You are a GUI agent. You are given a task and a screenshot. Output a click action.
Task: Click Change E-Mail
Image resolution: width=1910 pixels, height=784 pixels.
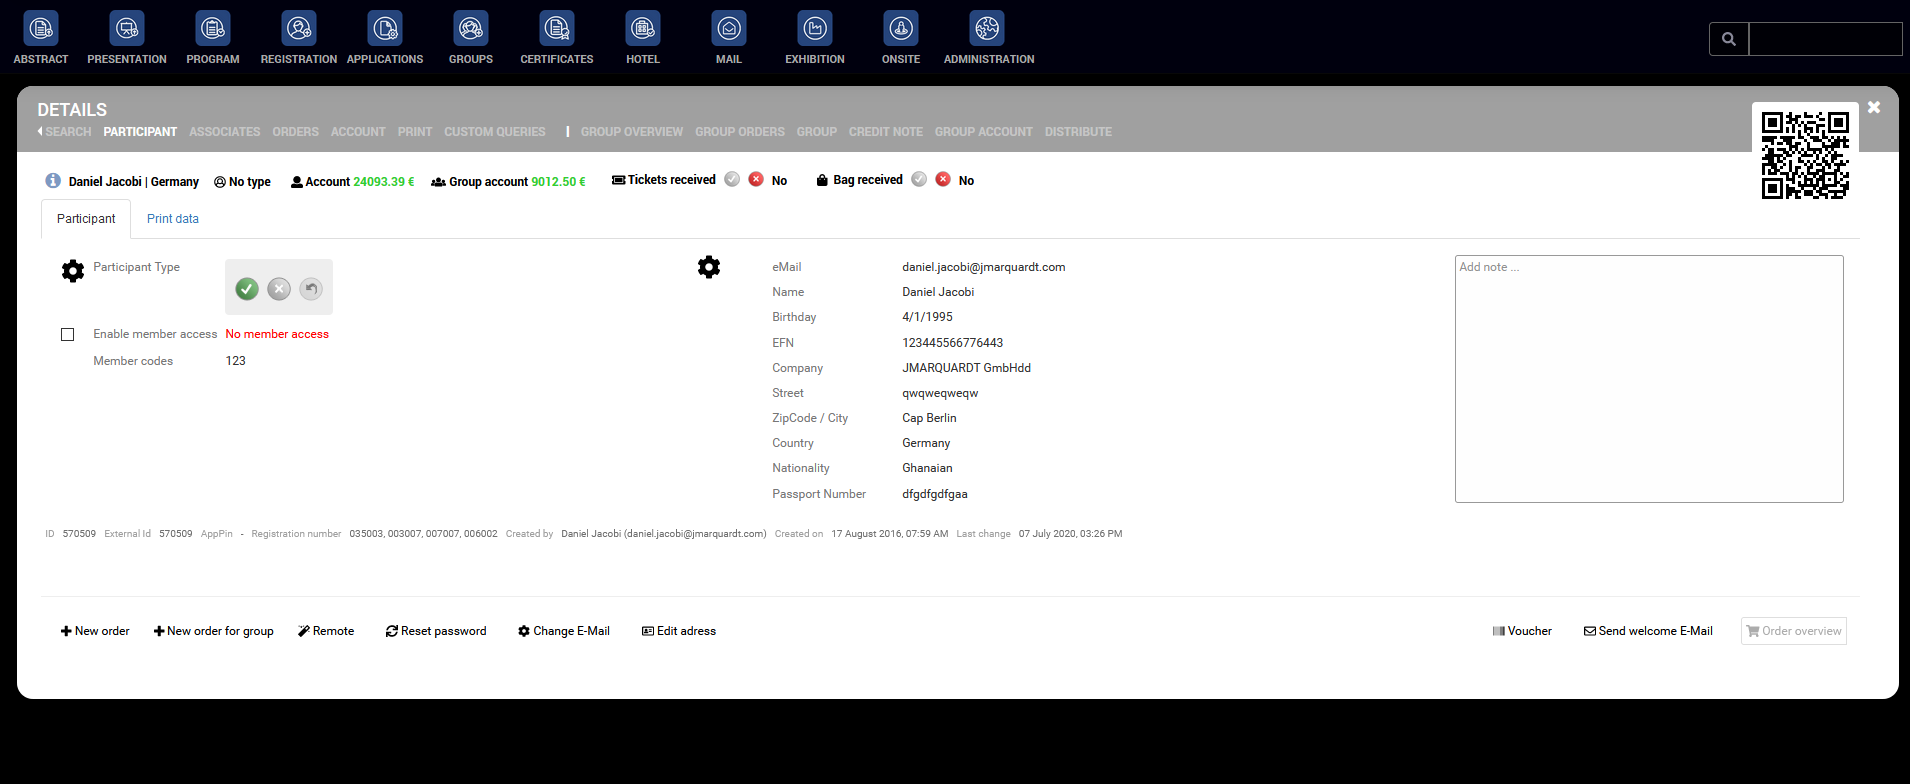point(564,631)
